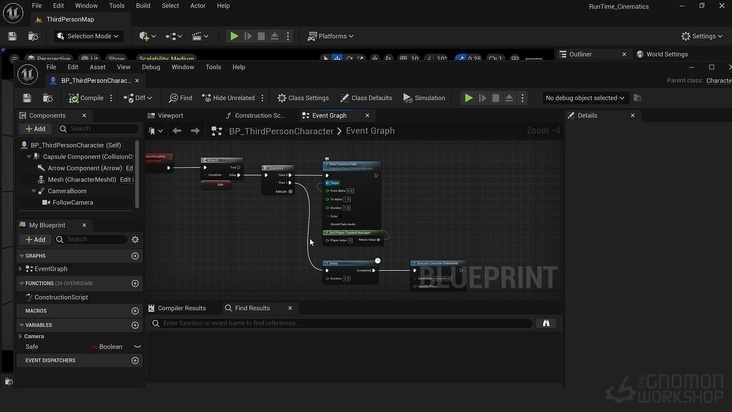Close the Find Results tab
The image size is (732, 412).
click(x=290, y=308)
